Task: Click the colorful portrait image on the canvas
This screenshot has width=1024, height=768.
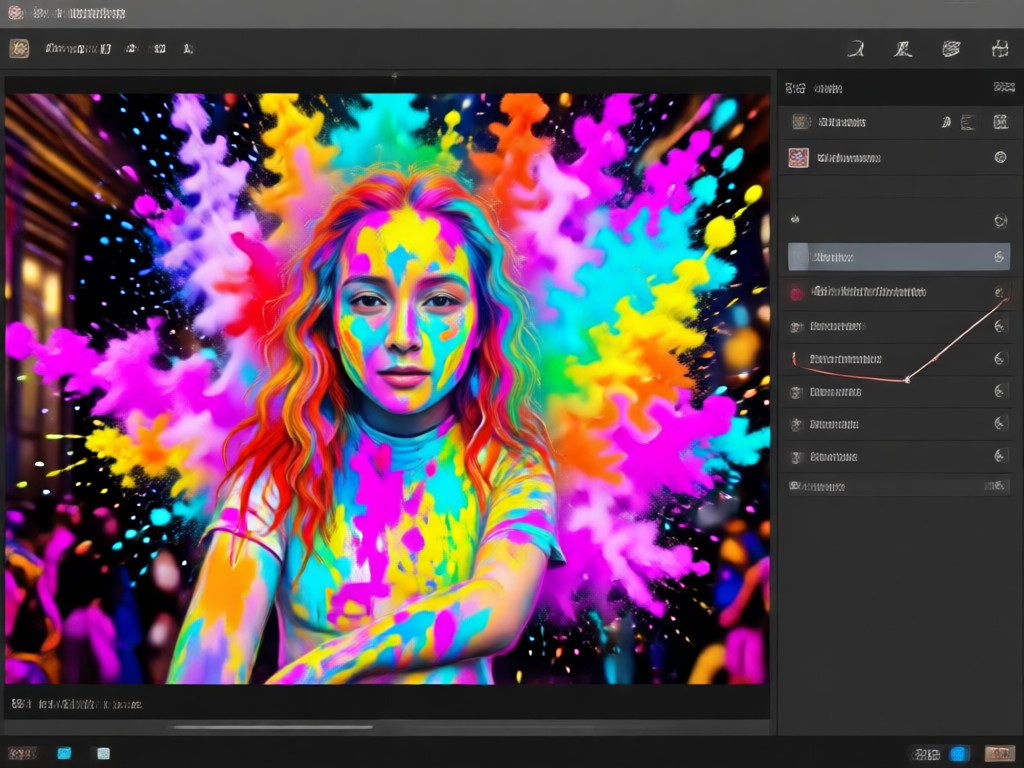Action: [387, 389]
